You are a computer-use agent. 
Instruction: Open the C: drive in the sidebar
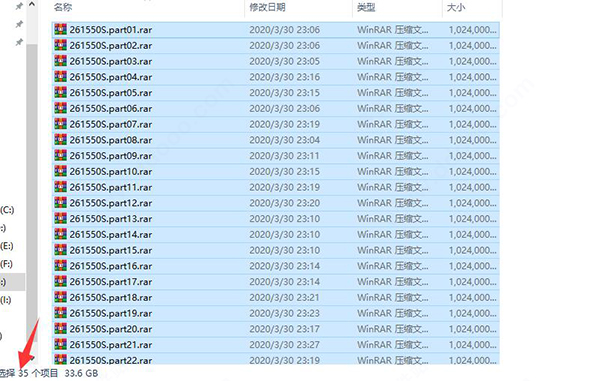(7, 210)
